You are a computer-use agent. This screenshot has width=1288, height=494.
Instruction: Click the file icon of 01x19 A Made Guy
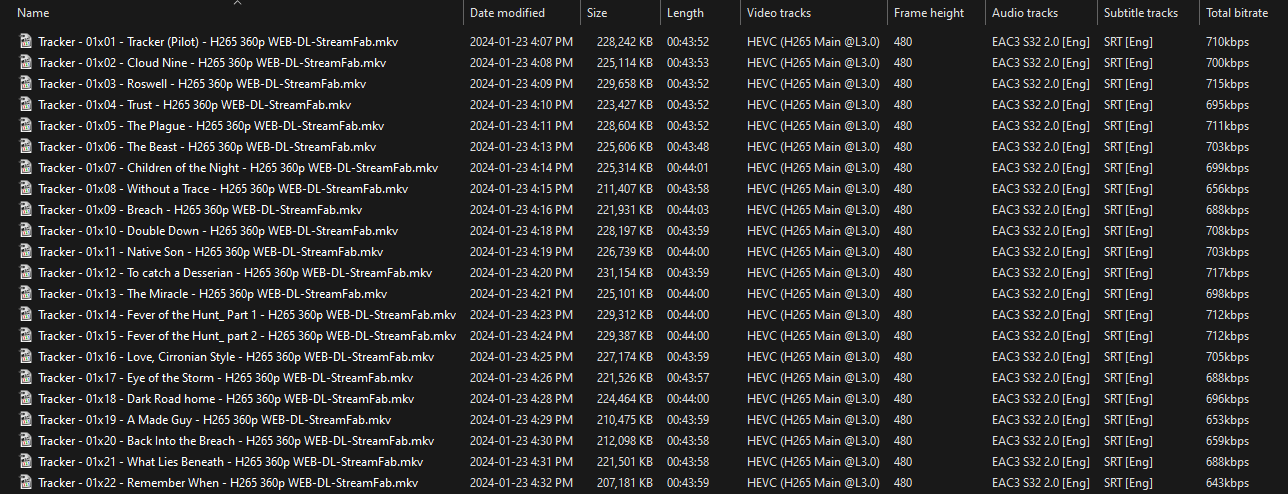pyautogui.click(x=26, y=420)
